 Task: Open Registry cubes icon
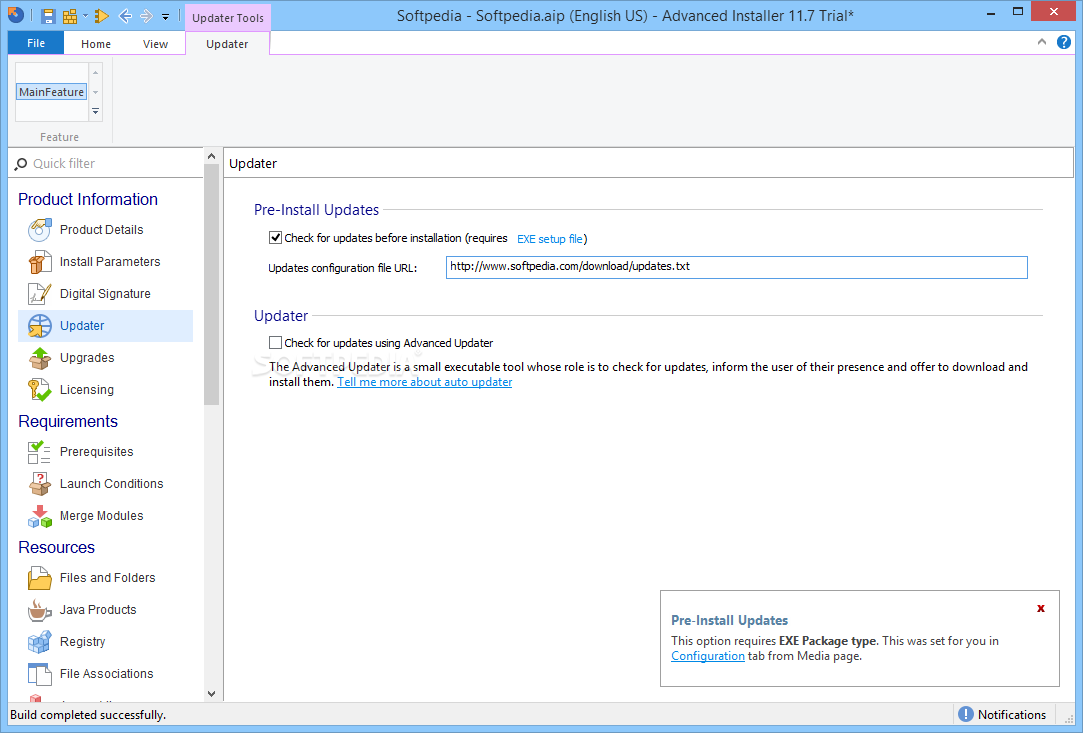tap(39, 642)
